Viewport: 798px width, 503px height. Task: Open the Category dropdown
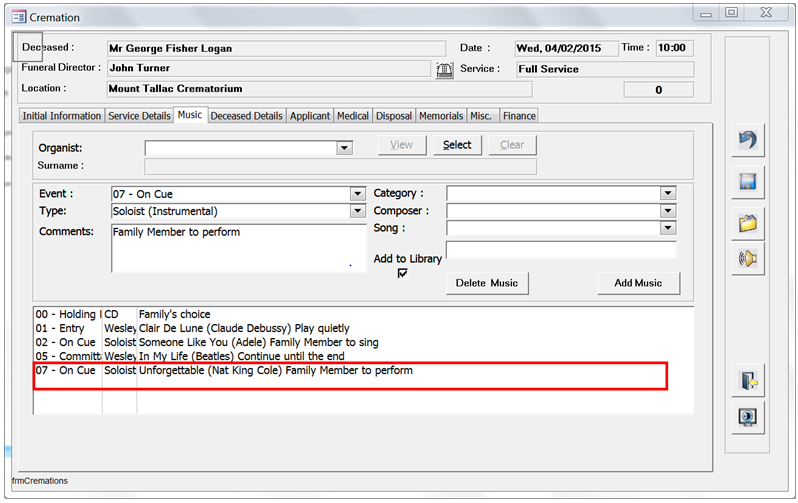click(668, 194)
